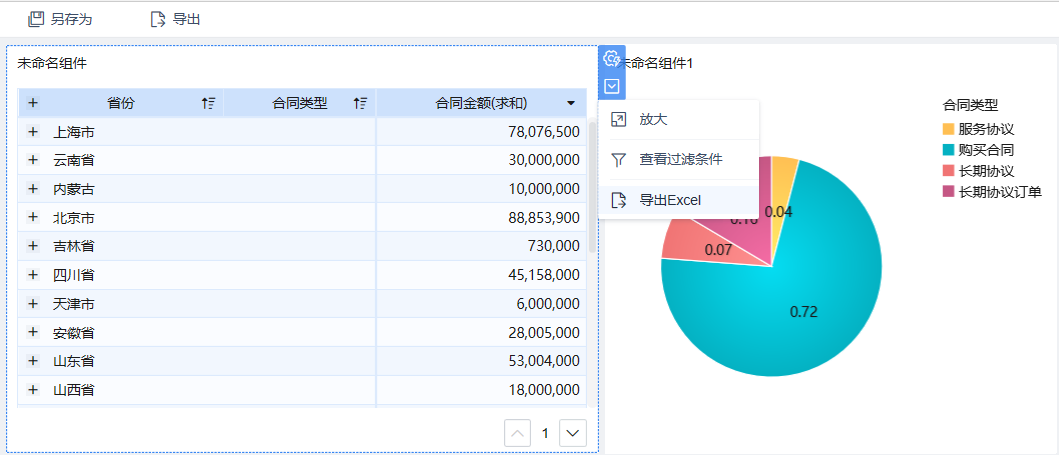Expand all rows via header plus icon

click(x=32, y=103)
